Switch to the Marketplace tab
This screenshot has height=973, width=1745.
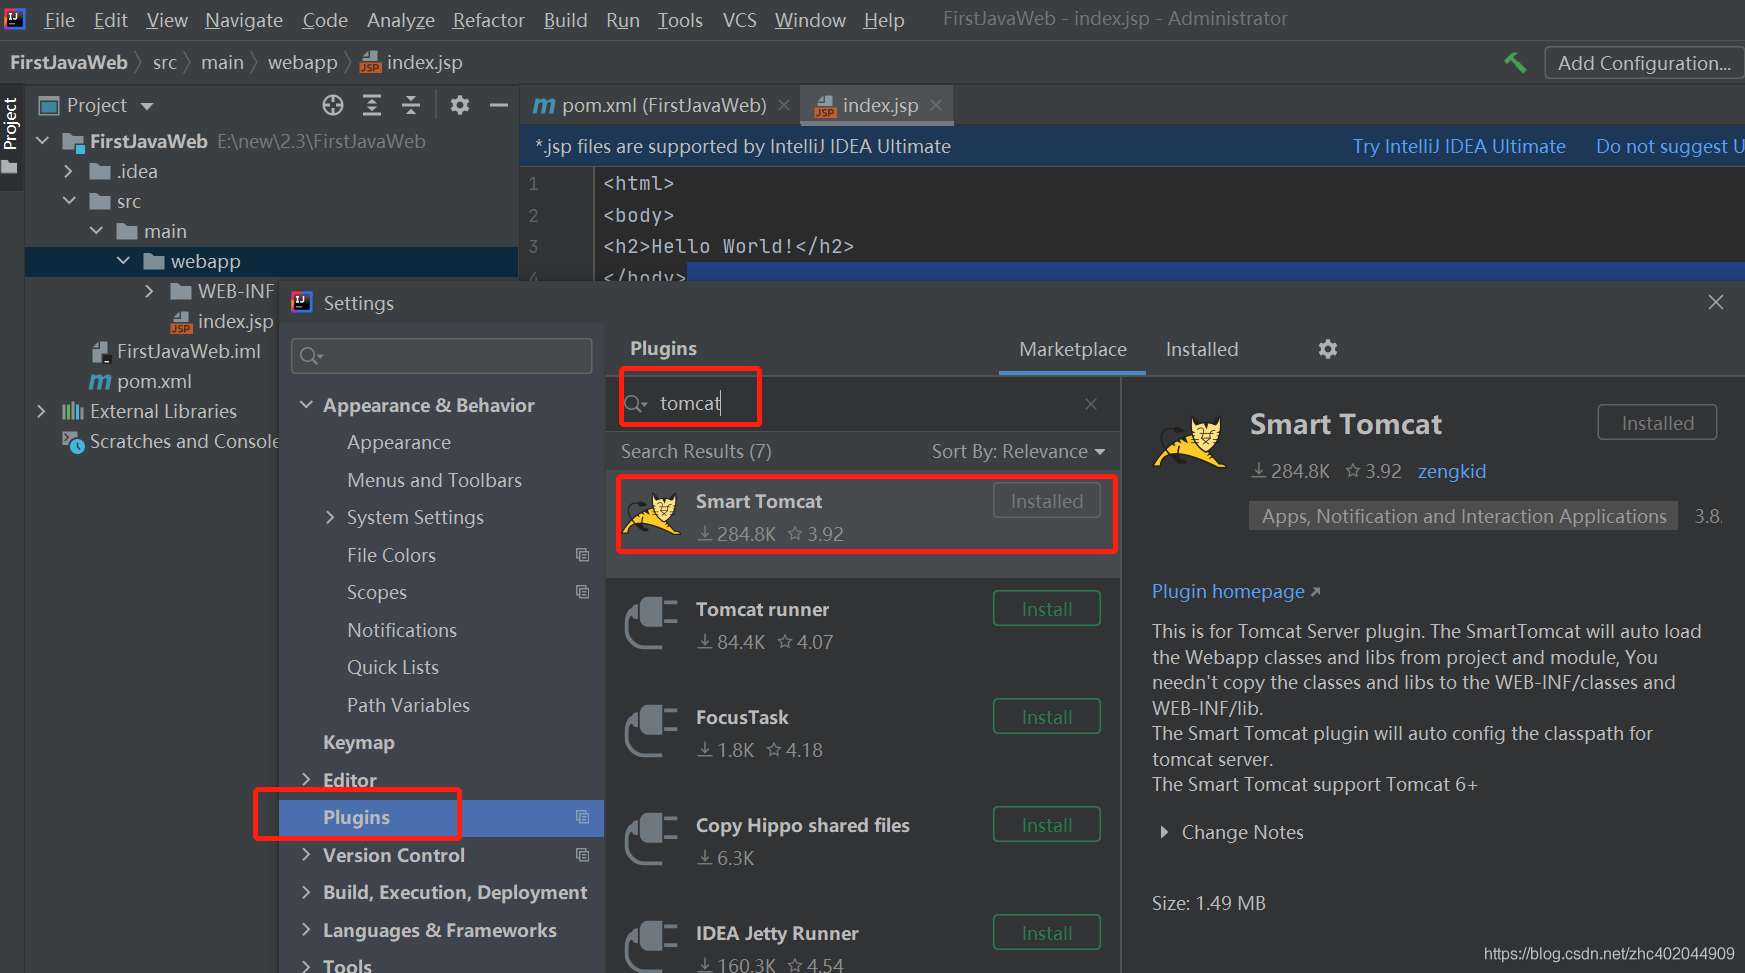(x=1072, y=349)
